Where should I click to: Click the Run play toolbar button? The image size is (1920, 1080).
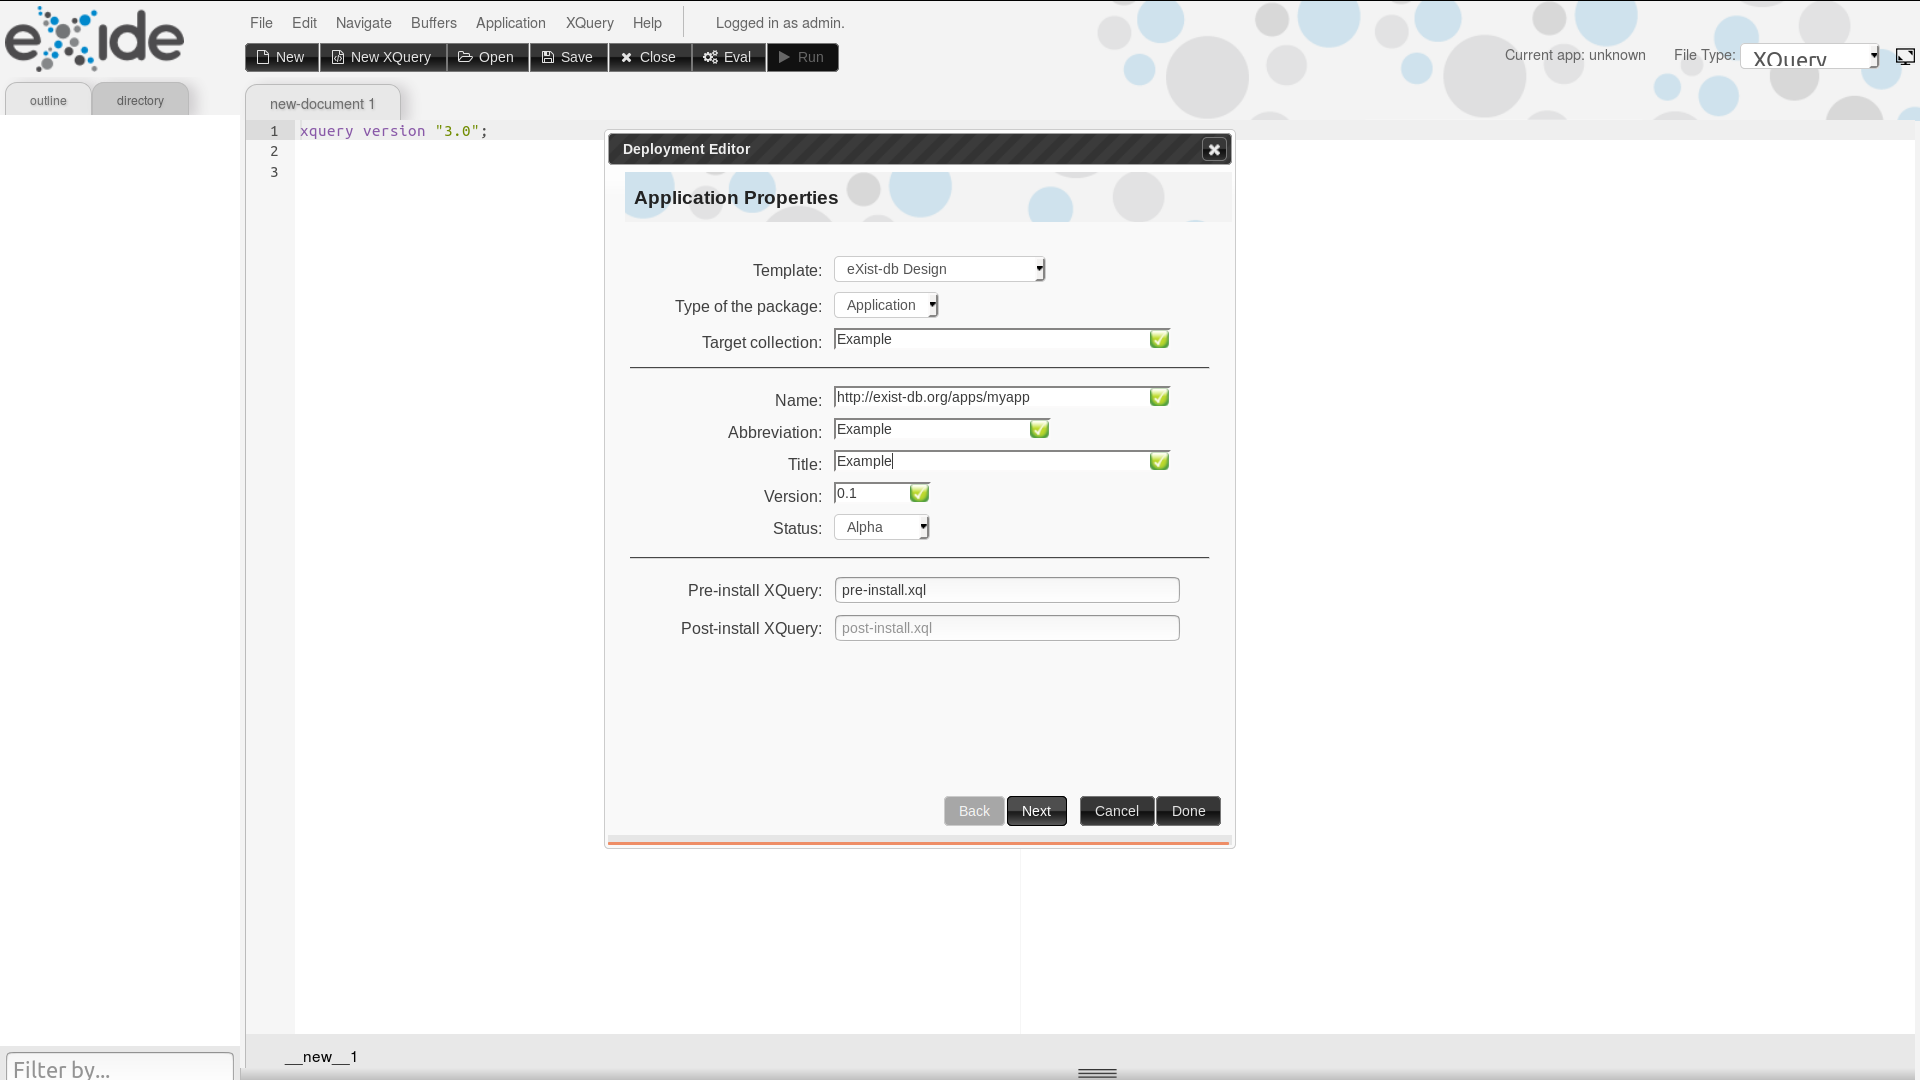pyautogui.click(x=802, y=57)
